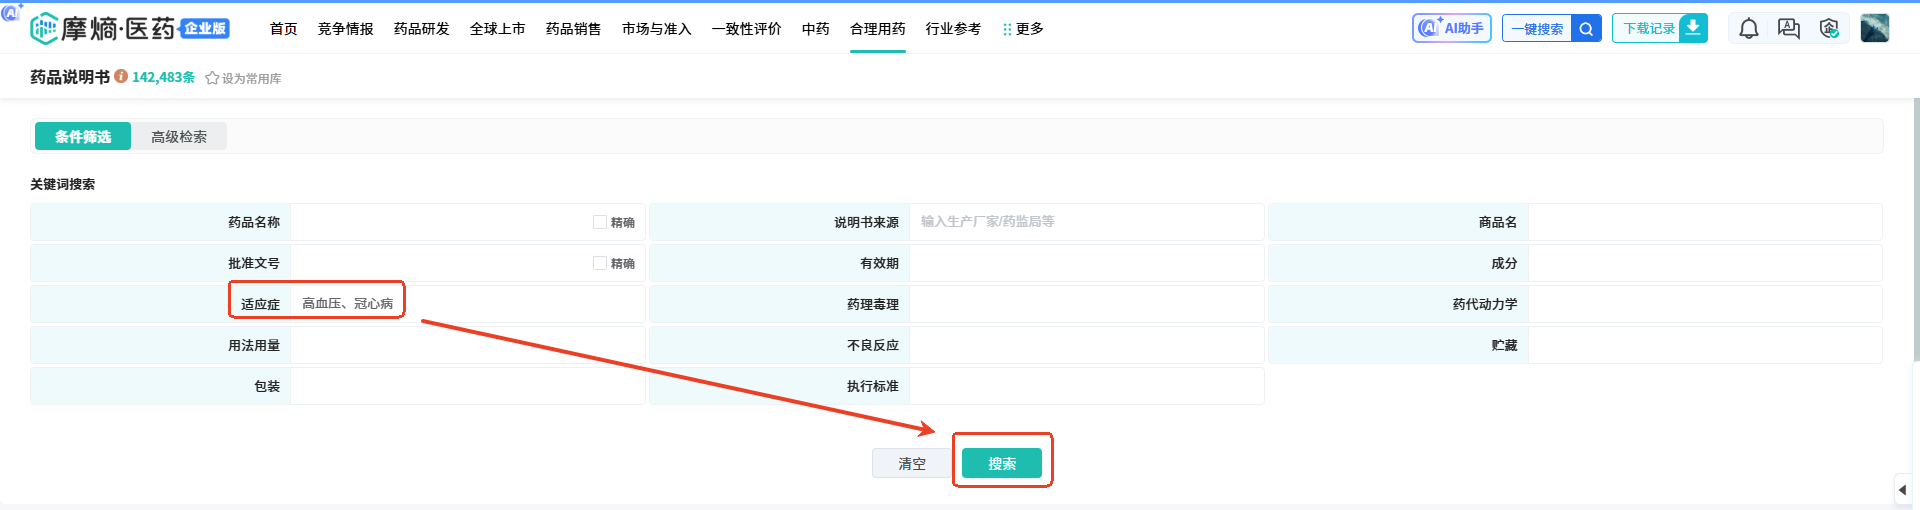Enable 精确 checkbox for 药品名称
The image size is (1920, 510).
click(600, 222)
